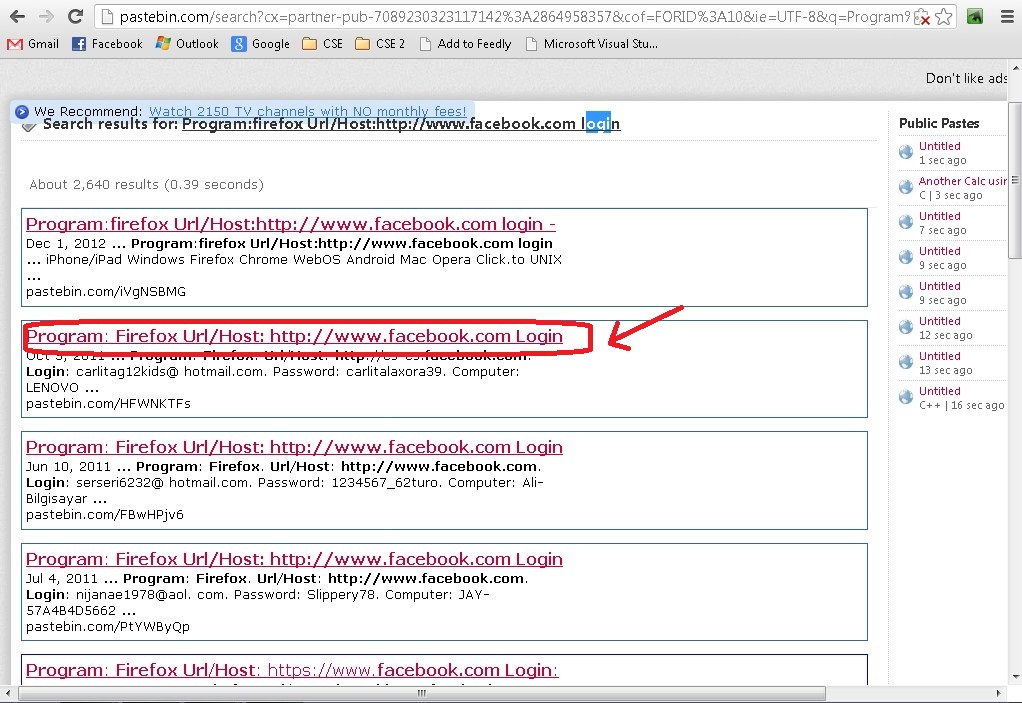1022x703 pixels.
Task: Click the browser Forward arrow
Action: click(46, 16)
